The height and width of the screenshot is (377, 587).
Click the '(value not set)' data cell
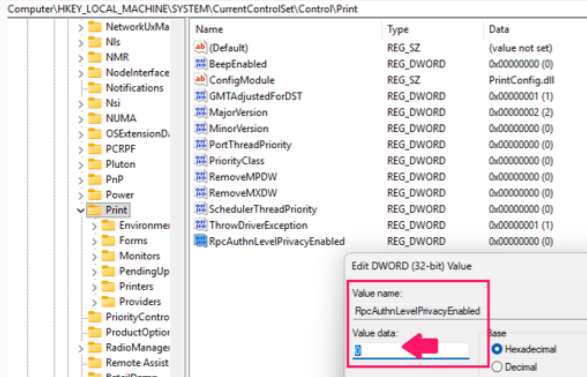pyautogui.click(x=520, y=48)
